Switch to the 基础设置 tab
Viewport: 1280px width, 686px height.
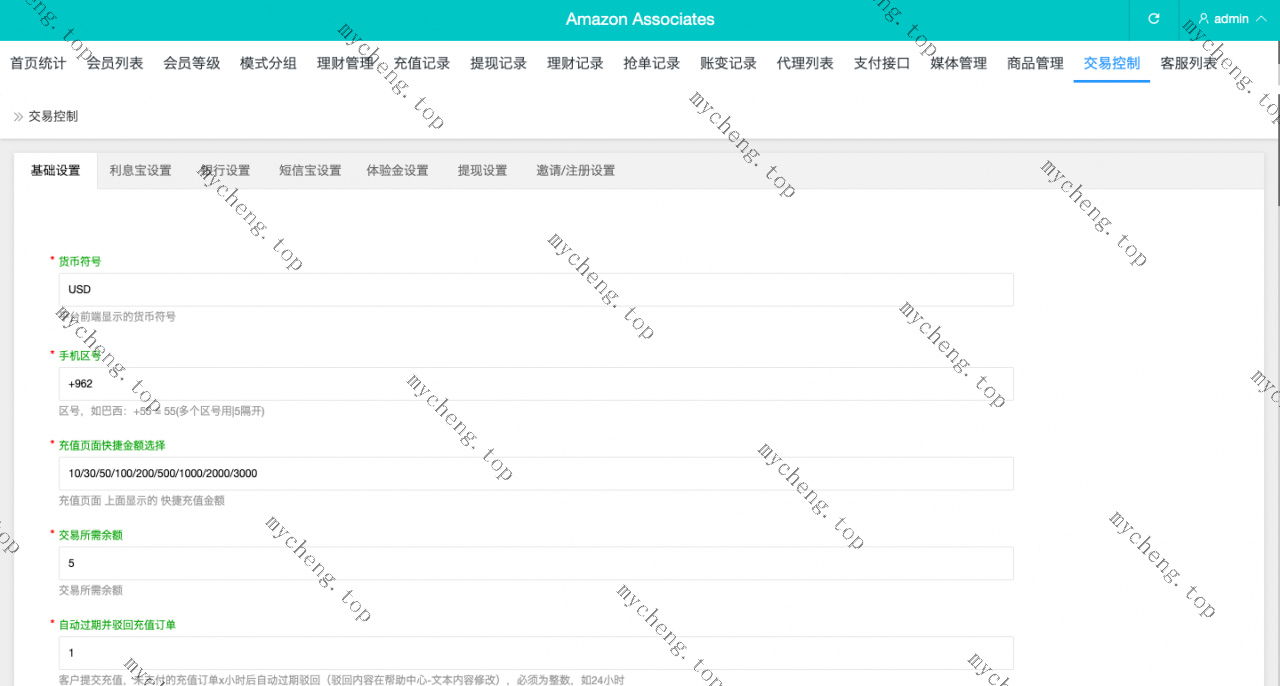pyautogui.click(x=56, y=171)
